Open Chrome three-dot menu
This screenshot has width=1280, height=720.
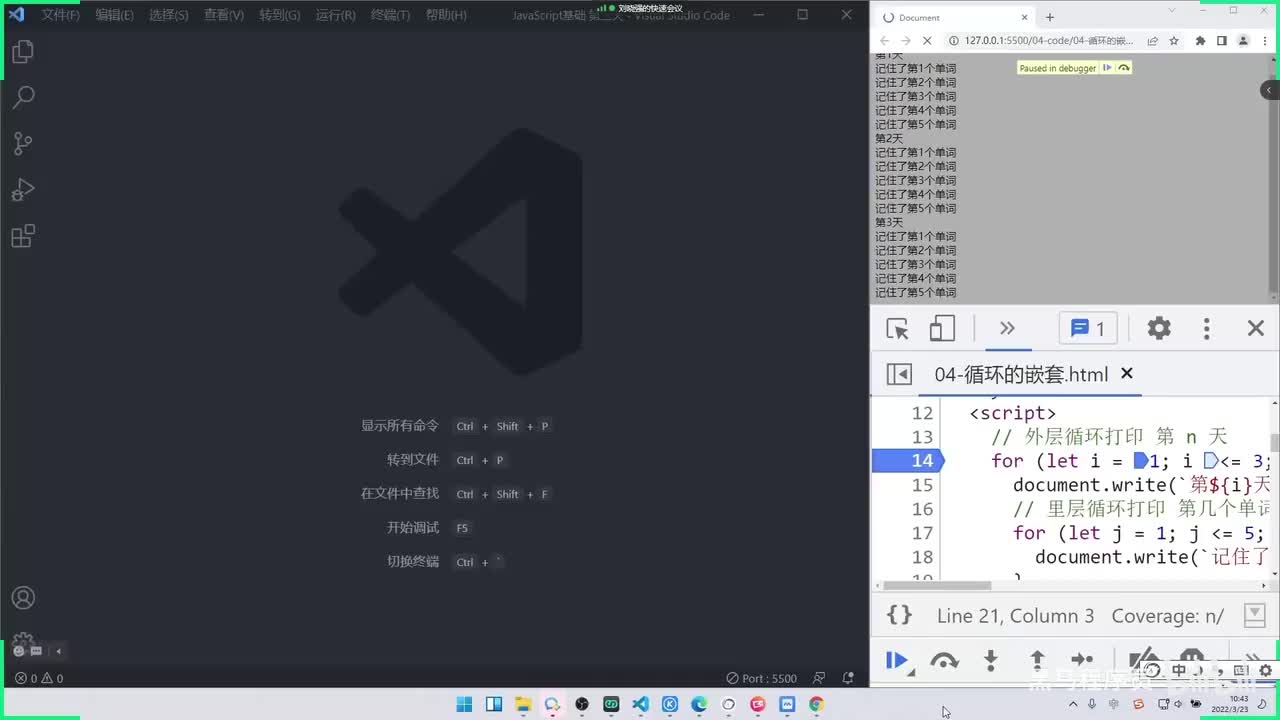1265,41
